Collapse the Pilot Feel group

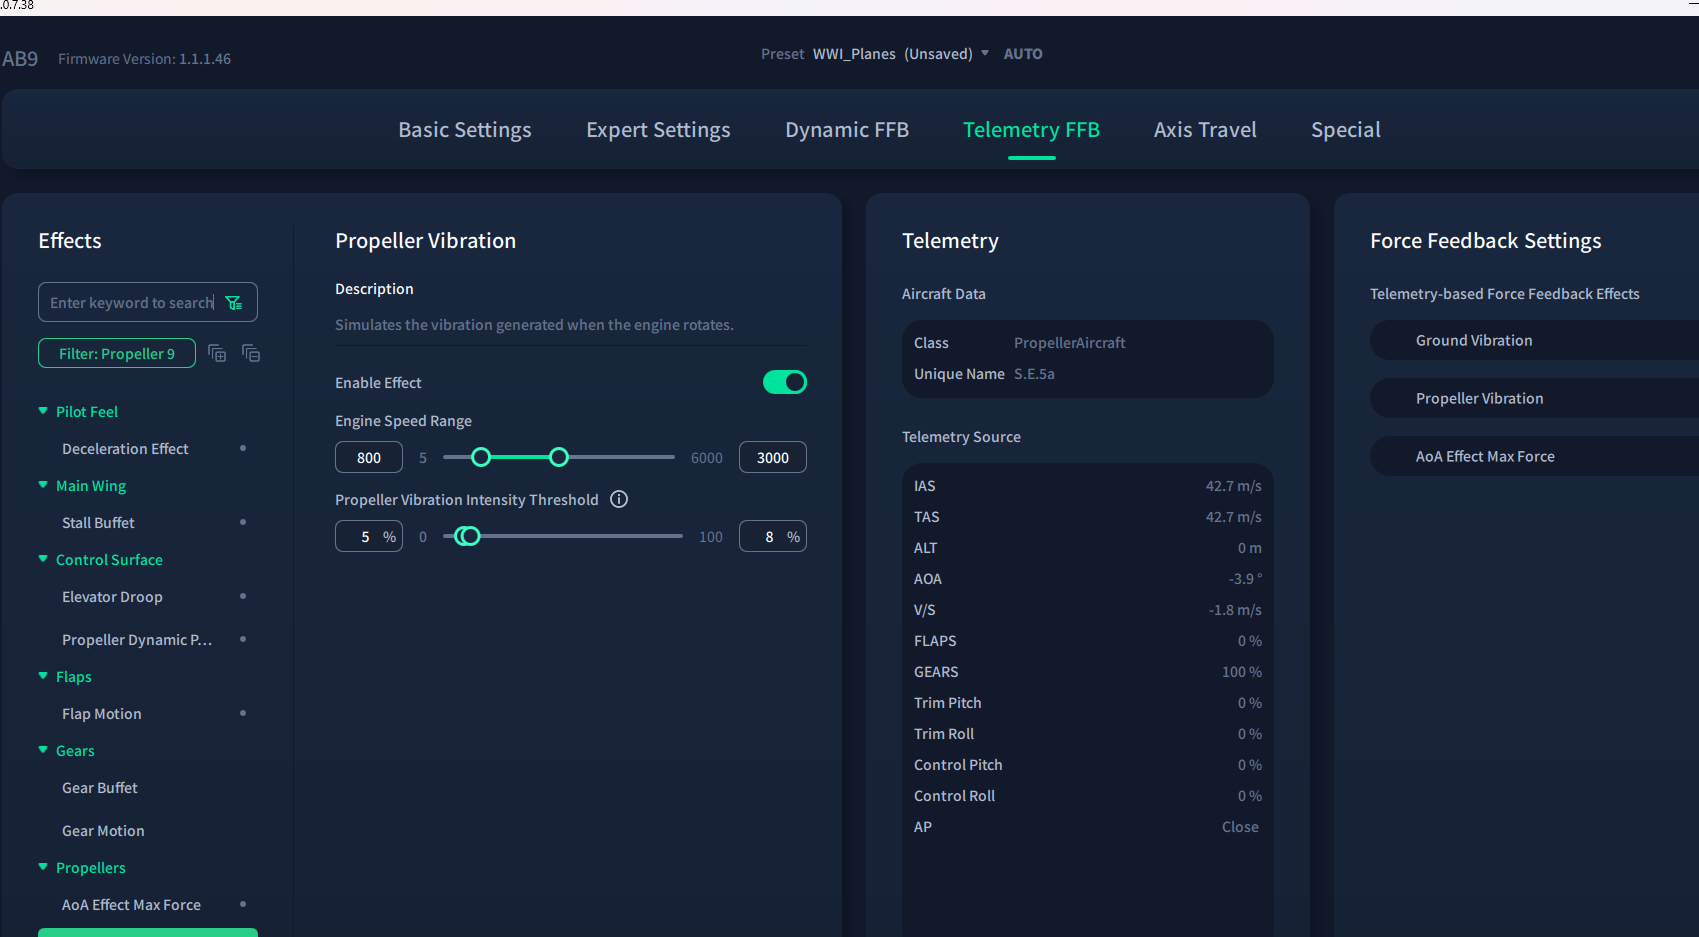pos(43,411)
